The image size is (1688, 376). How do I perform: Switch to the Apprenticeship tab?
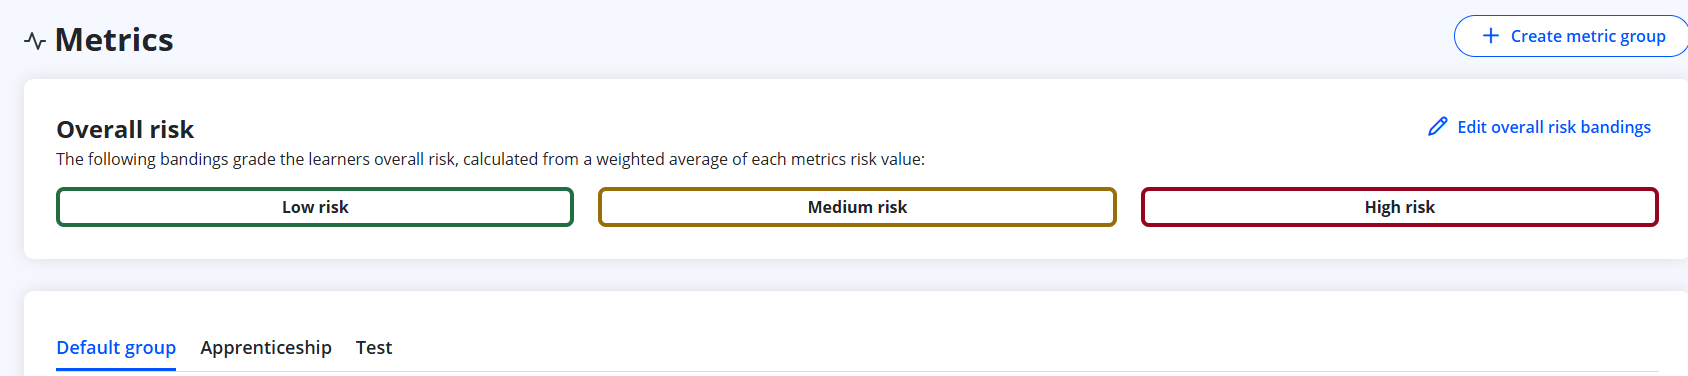[x=266, y=348]
